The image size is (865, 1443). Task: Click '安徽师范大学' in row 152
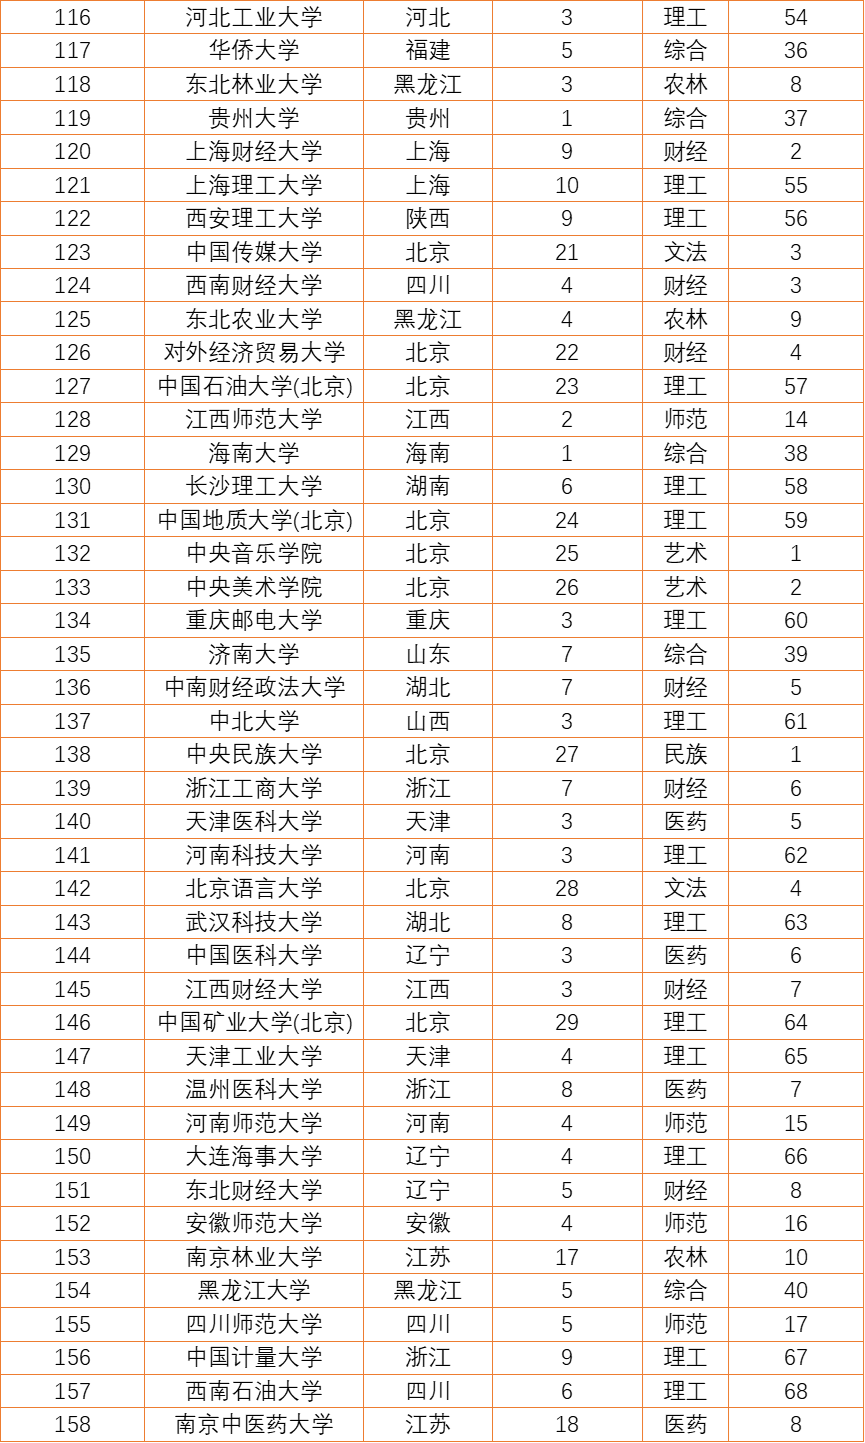point(254,1223)
